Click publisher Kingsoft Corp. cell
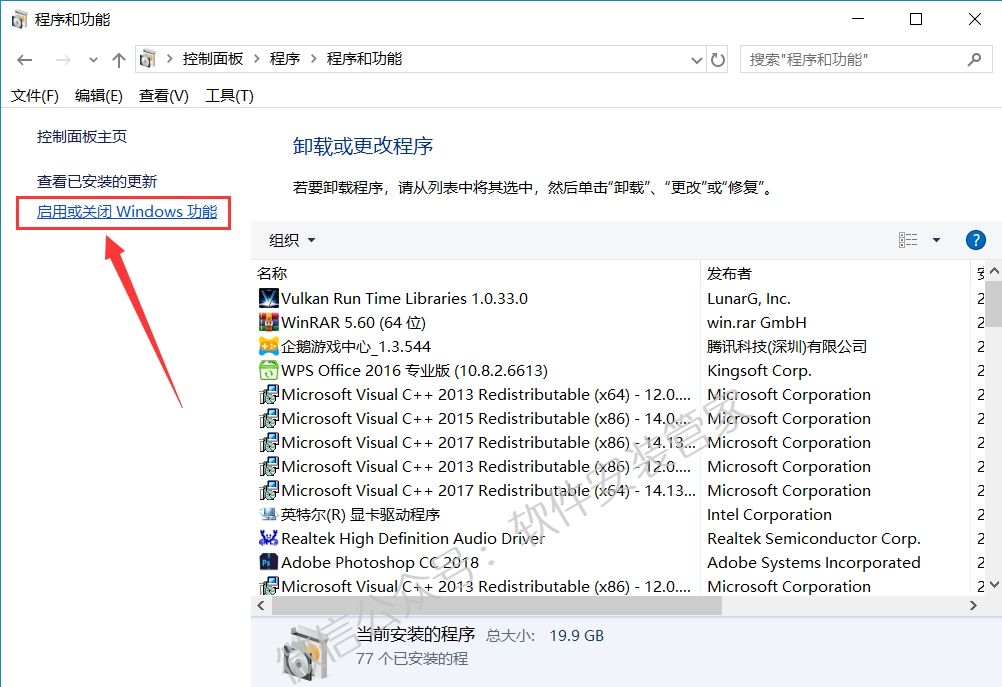 (x=759, y=371)
